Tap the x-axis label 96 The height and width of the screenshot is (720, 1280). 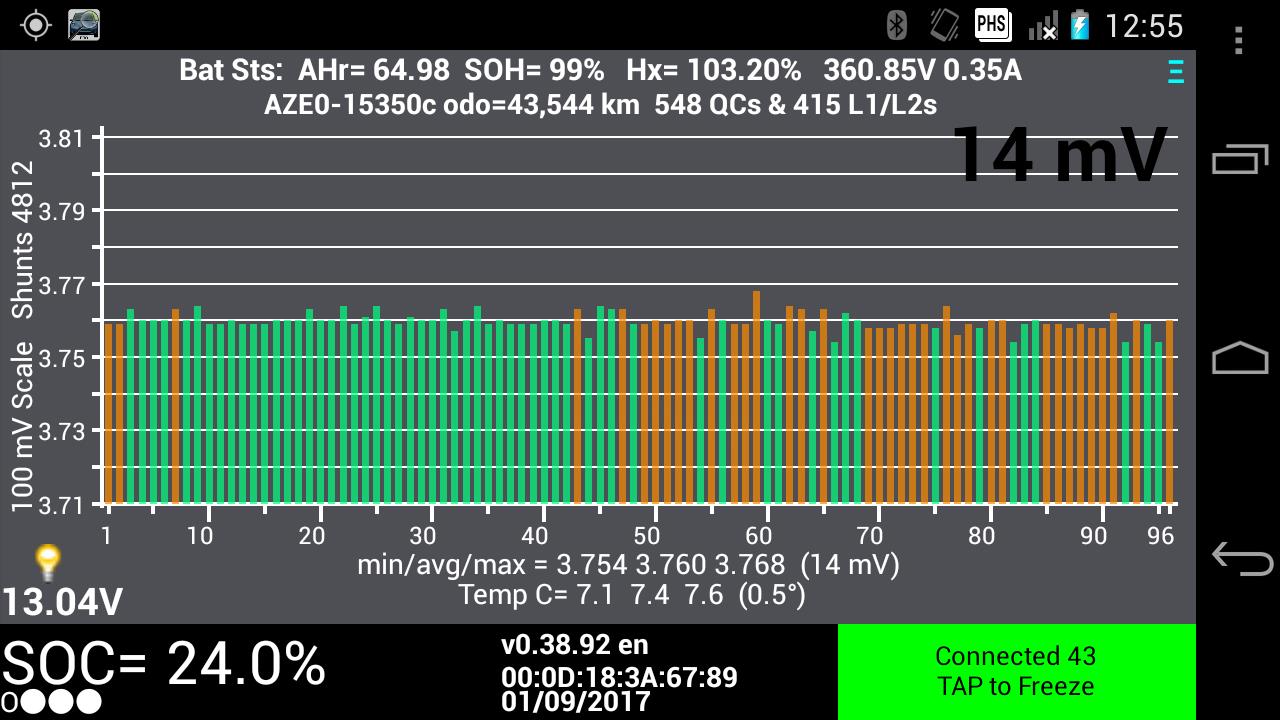1160,536
